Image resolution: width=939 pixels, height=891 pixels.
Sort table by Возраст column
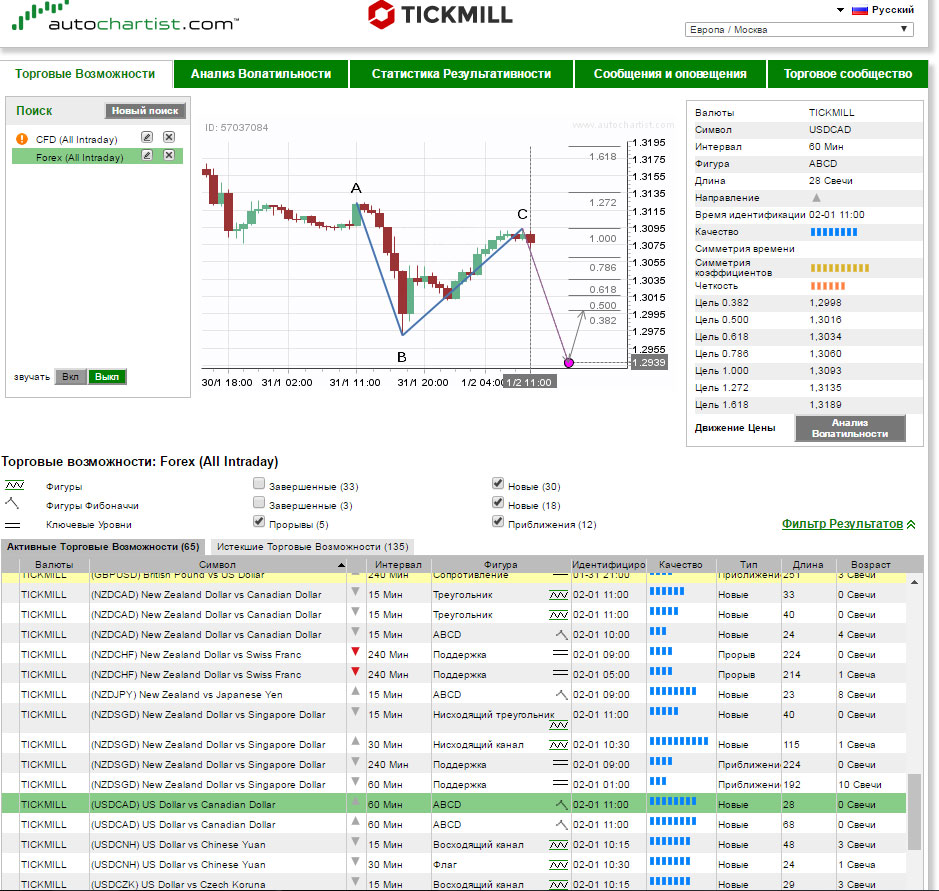871,564
